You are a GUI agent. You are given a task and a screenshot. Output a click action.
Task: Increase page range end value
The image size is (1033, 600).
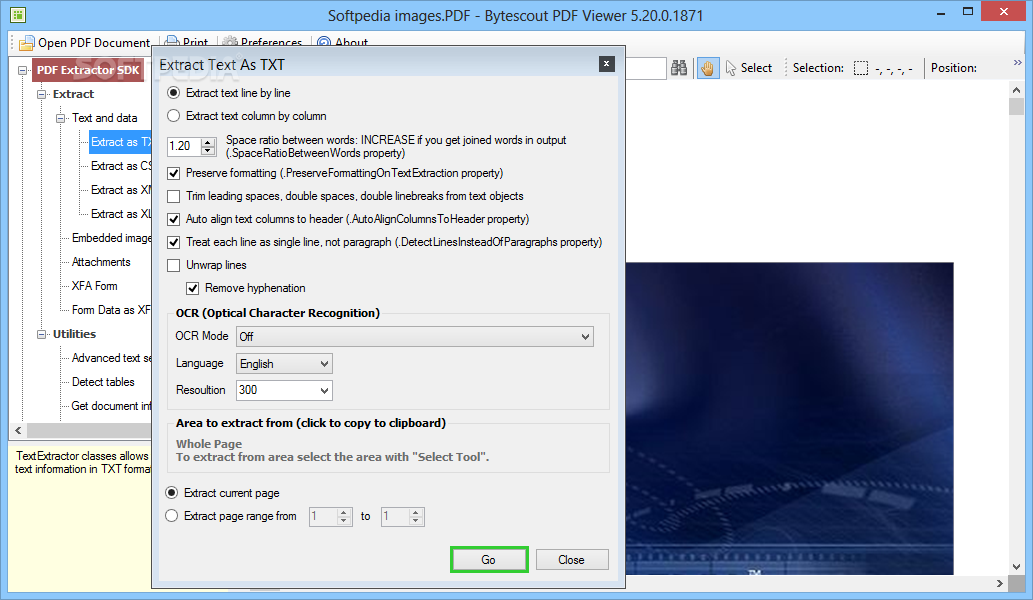point(416,512)
